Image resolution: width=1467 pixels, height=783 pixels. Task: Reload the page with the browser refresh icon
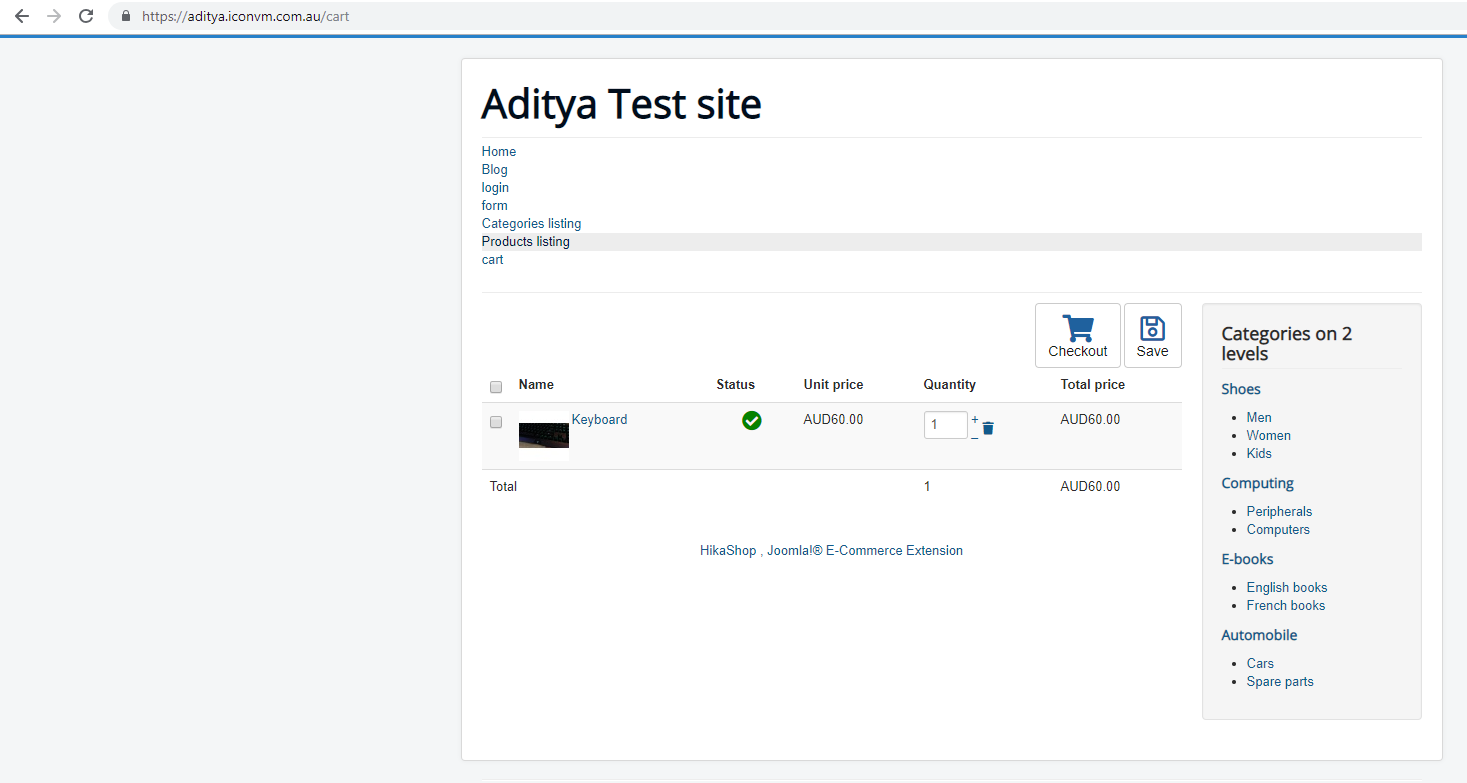pos(86,16)
